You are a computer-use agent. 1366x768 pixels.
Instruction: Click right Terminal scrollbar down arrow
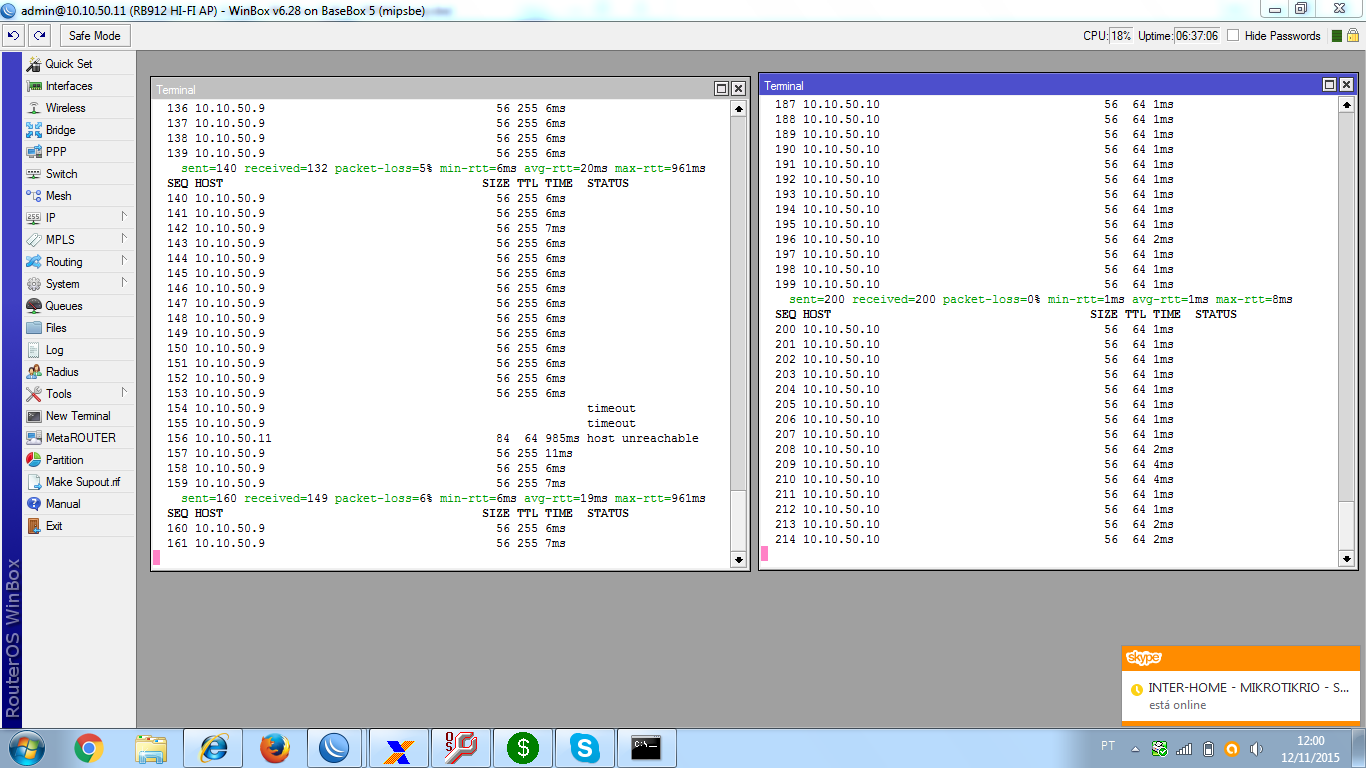1347,558
